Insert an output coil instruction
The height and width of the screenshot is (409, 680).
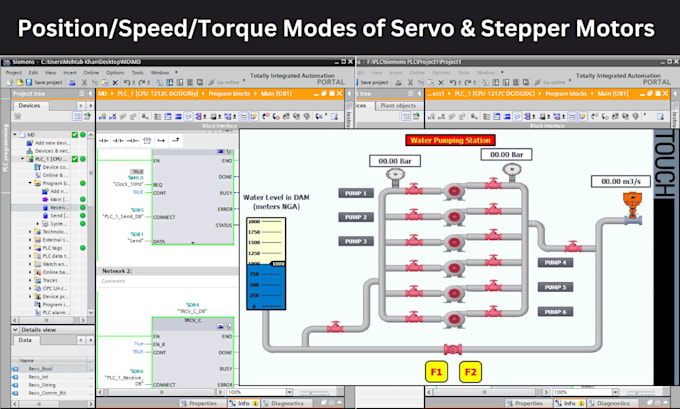pos(132,141)
